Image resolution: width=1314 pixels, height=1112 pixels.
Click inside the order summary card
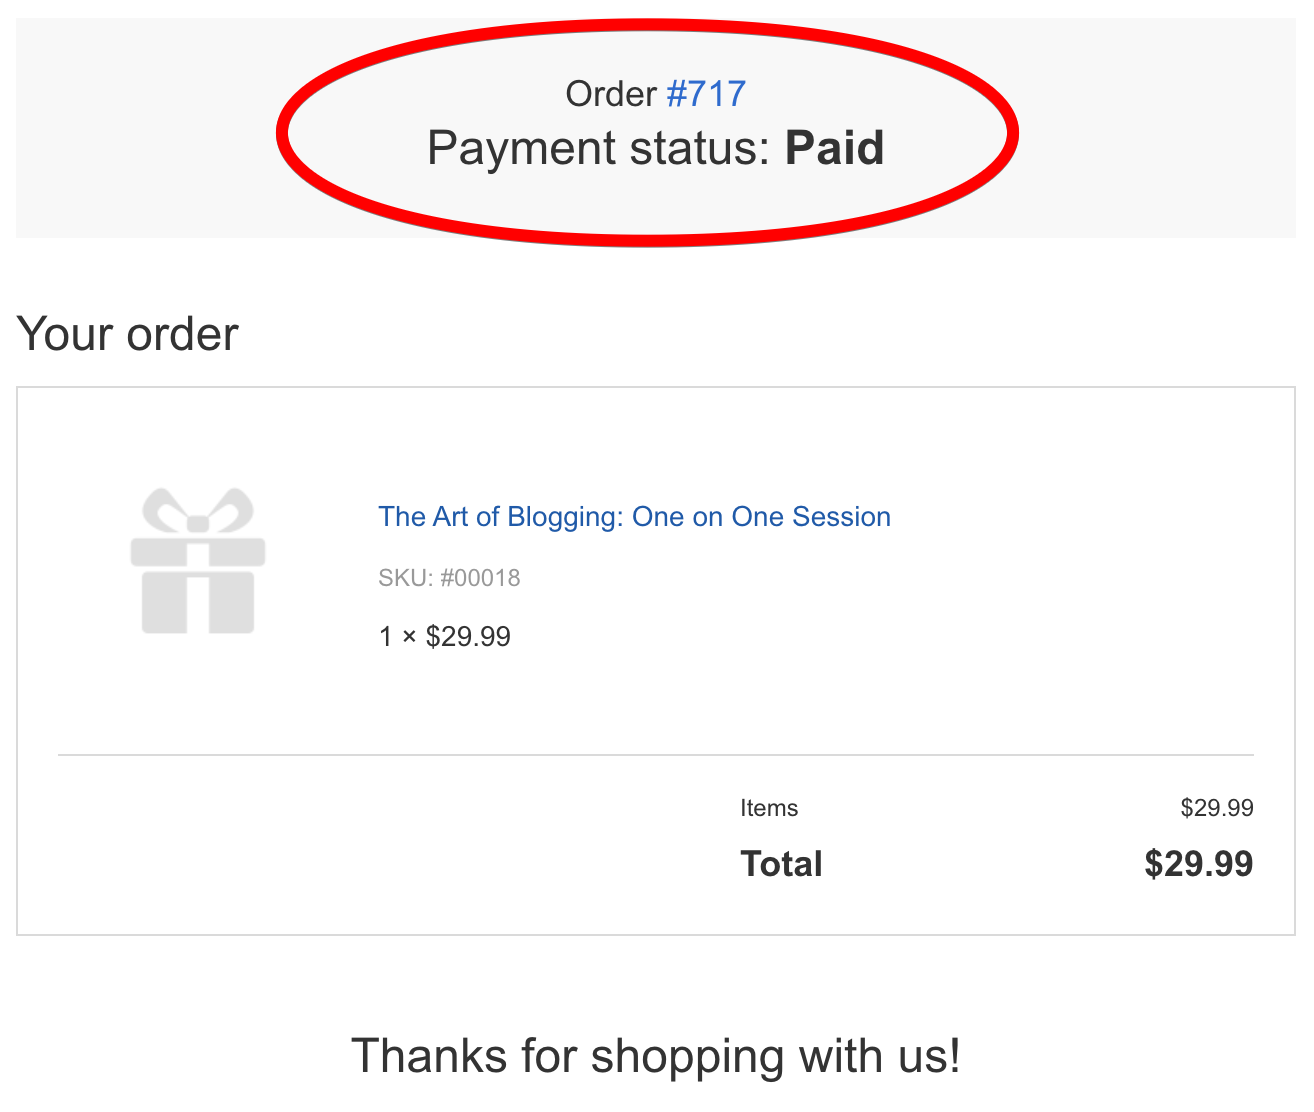coord(655,700)
